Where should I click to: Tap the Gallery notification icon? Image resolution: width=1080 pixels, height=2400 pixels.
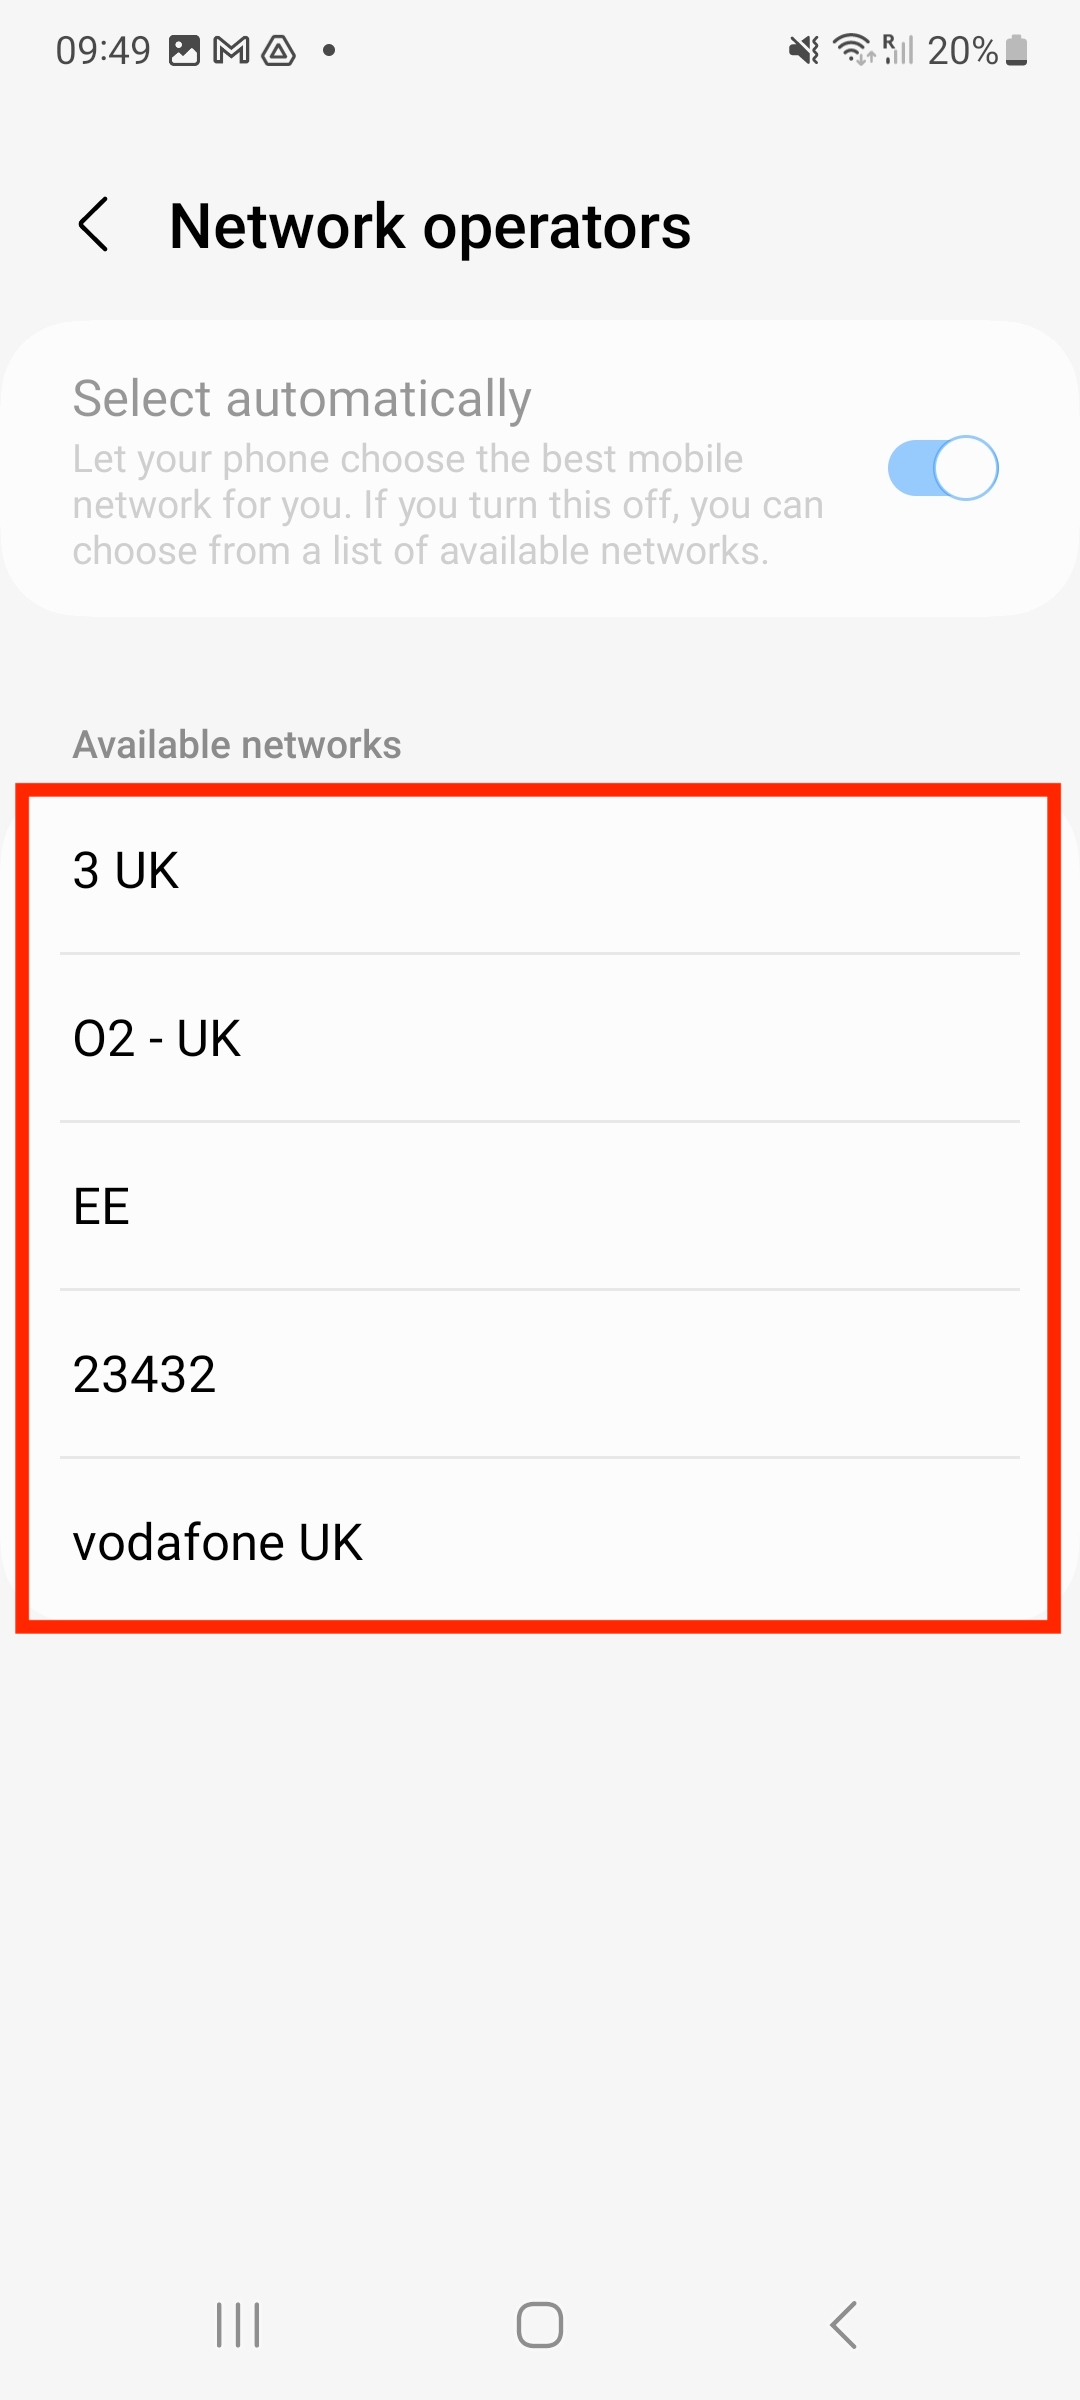(x=186, y=48)
